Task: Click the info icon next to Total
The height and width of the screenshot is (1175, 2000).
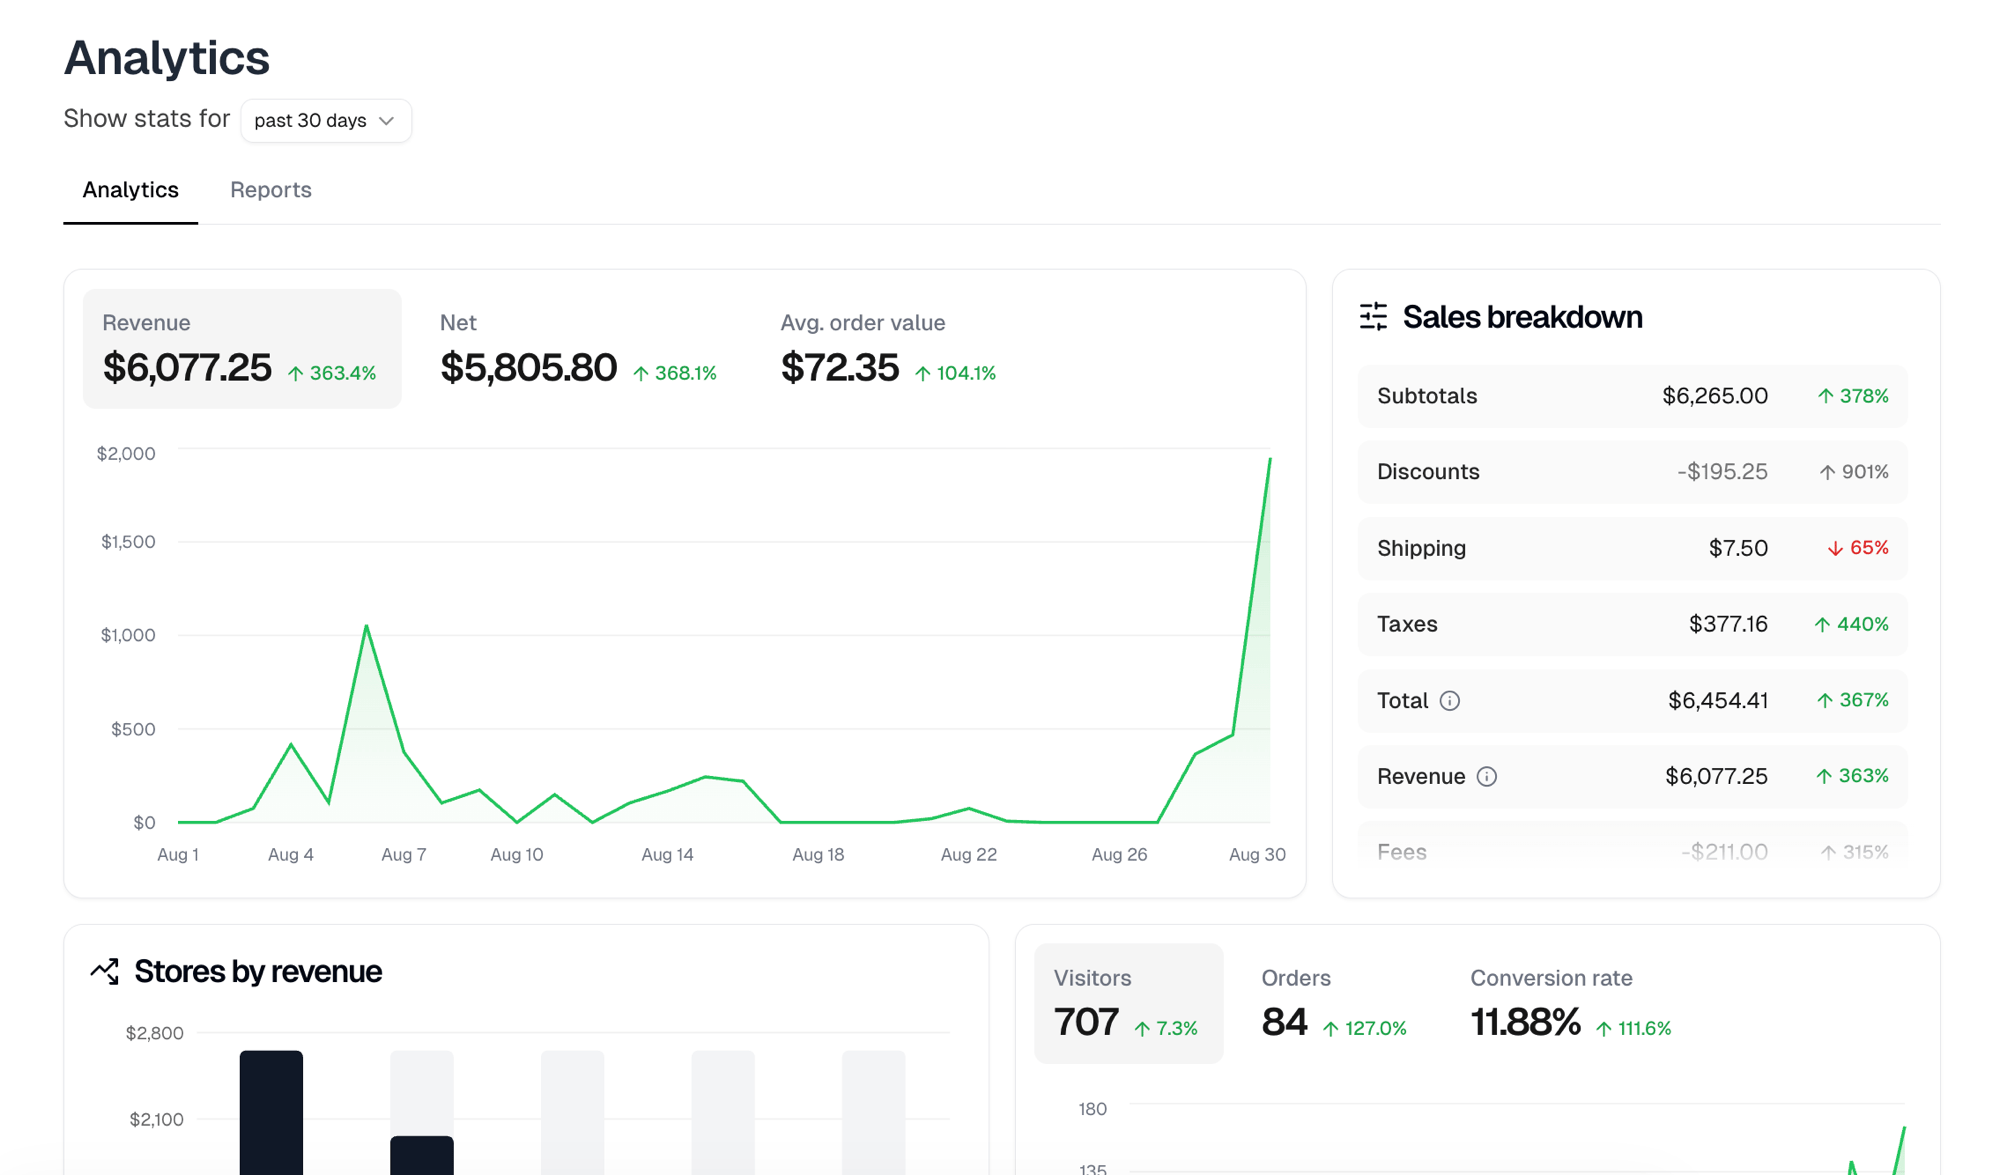Action: 1450,701
